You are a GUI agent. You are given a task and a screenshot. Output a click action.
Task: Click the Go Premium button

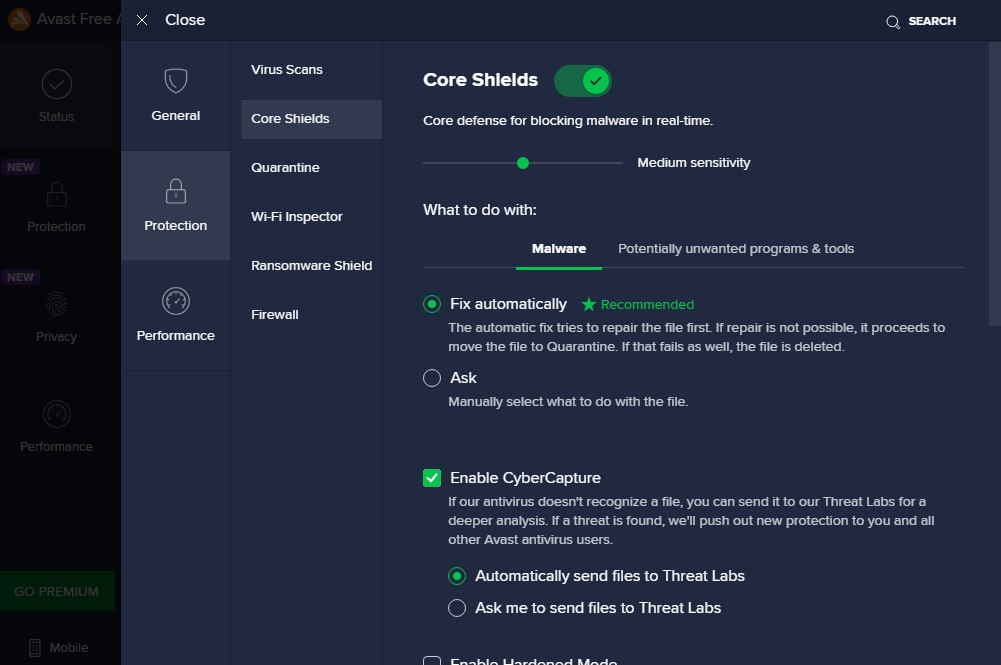(x=56, y=591)
